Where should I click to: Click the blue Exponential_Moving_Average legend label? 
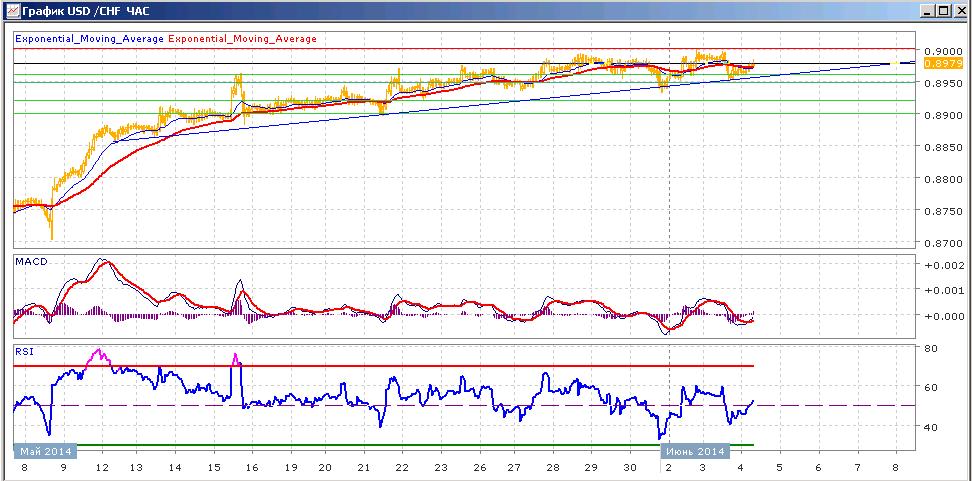90,38
